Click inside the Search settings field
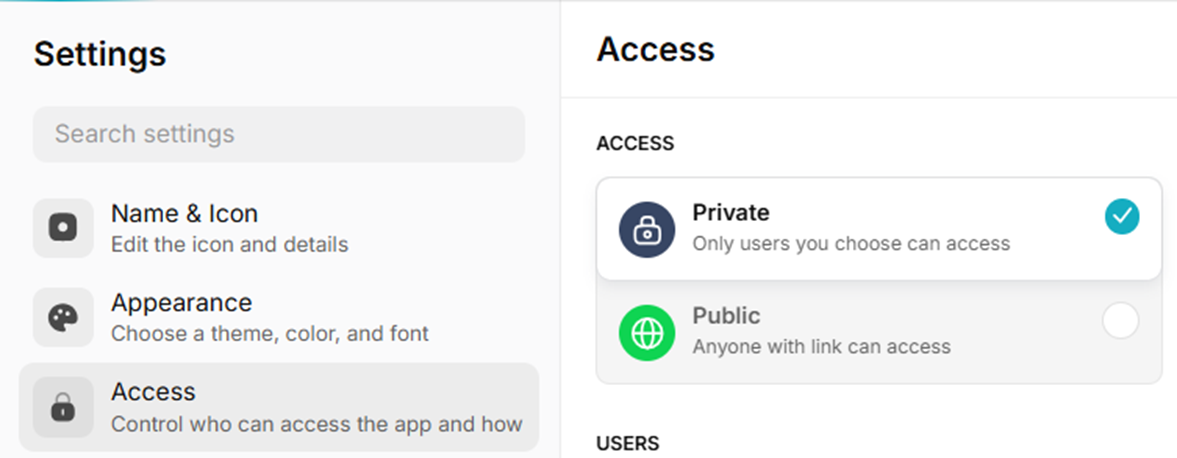Image resolution: width=1177 pixels, height=458 pixels. 278,134
